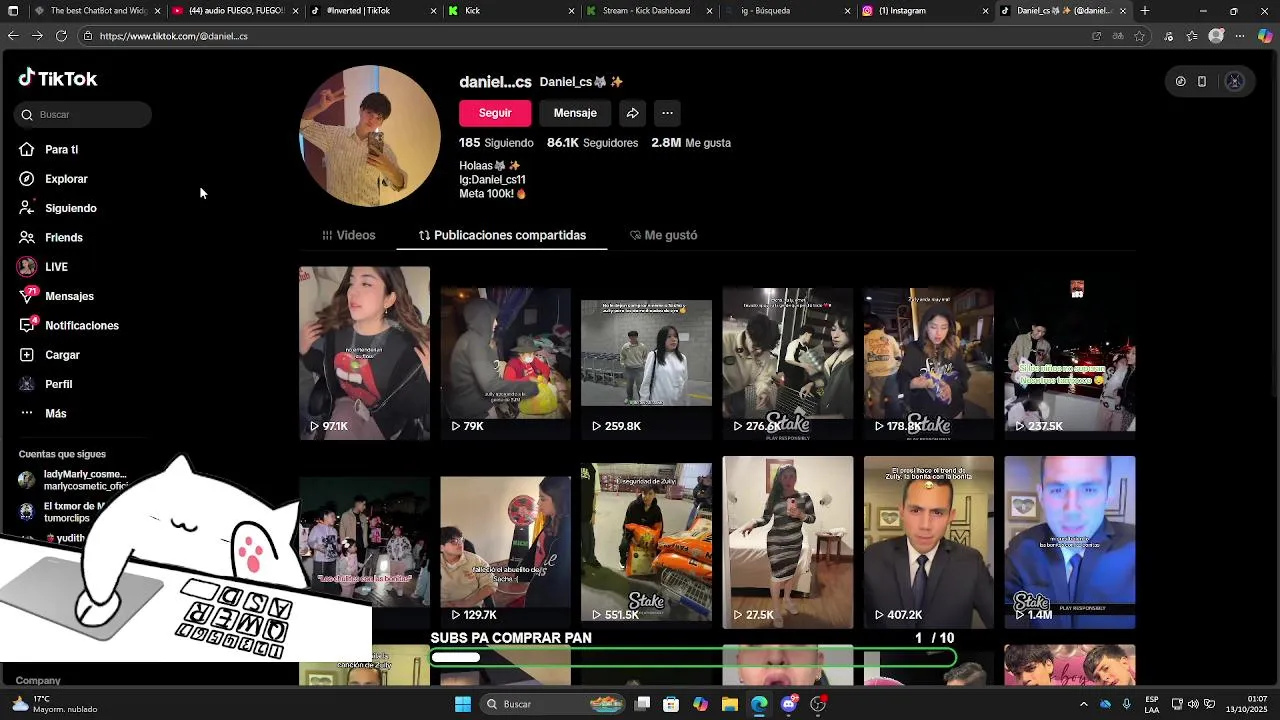Click the Mensaje button

tap(575, 113)
